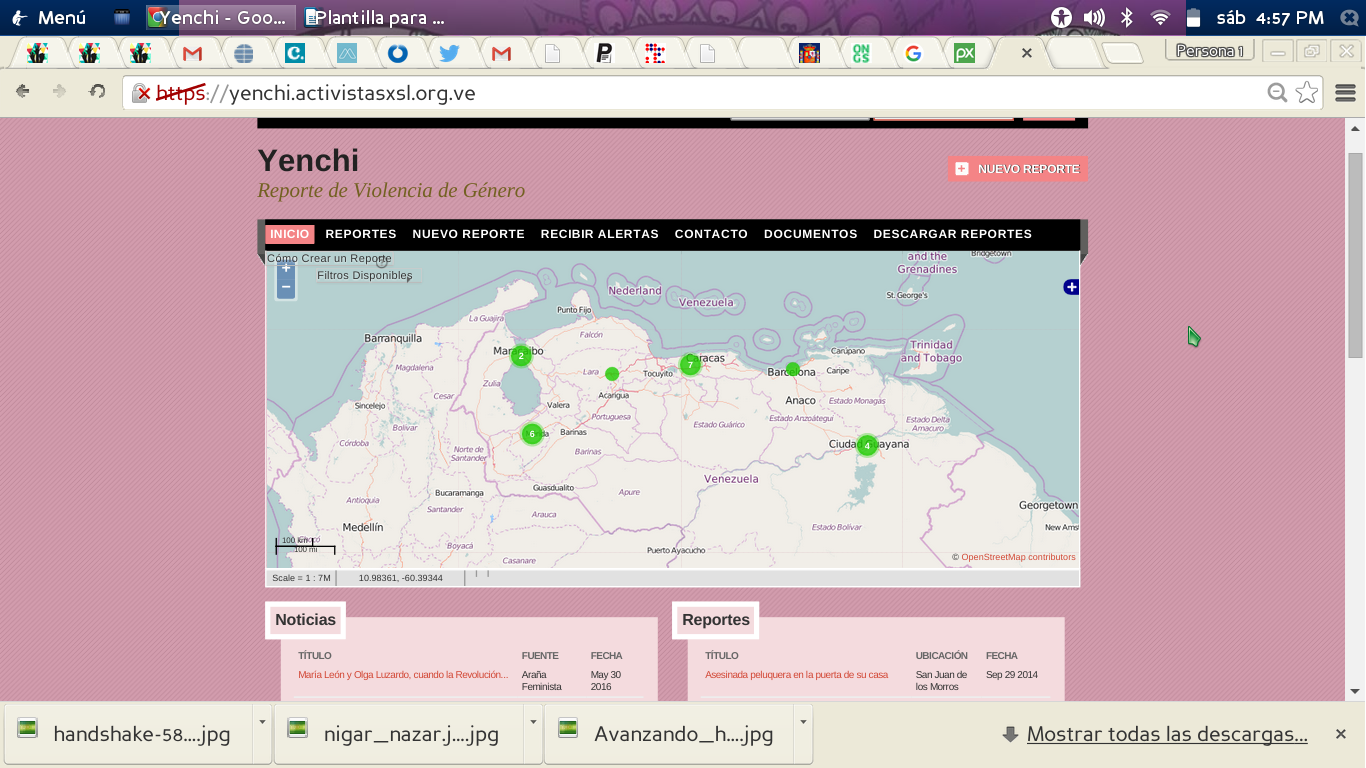Expand the Filtros Disponibles panel
Viewport: 1366px width, 768px height.
365,275
